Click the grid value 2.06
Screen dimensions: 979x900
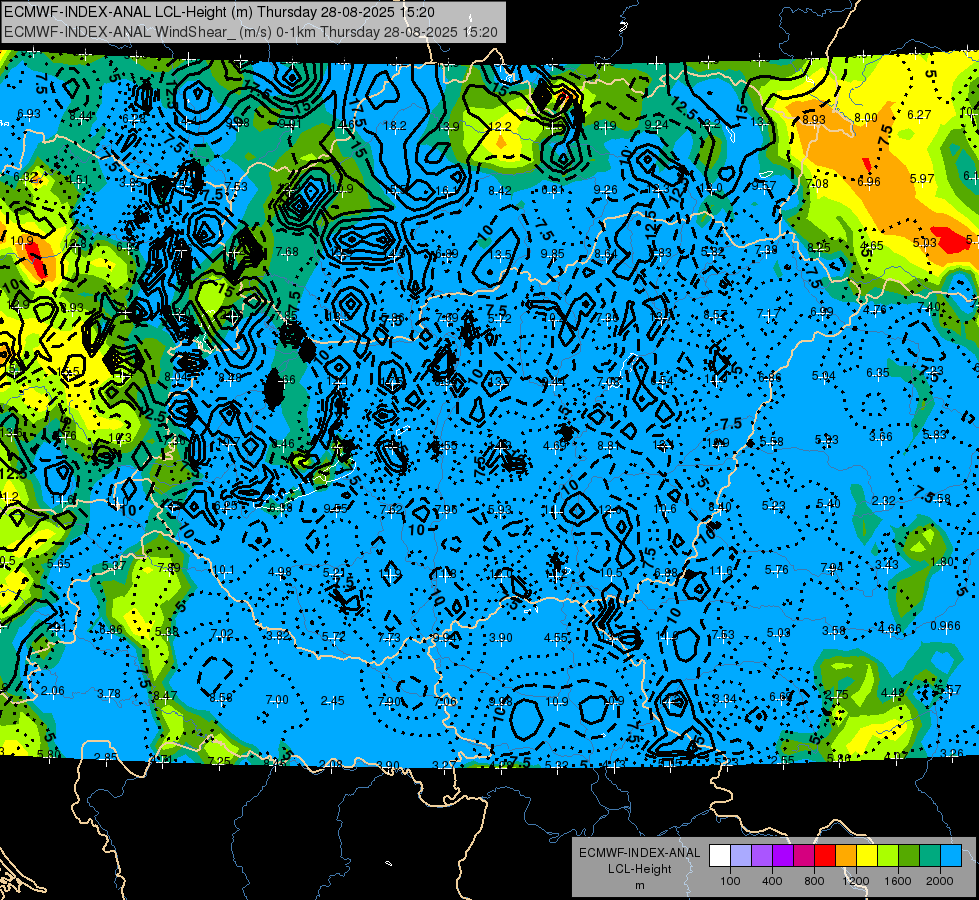pos(53,691)
